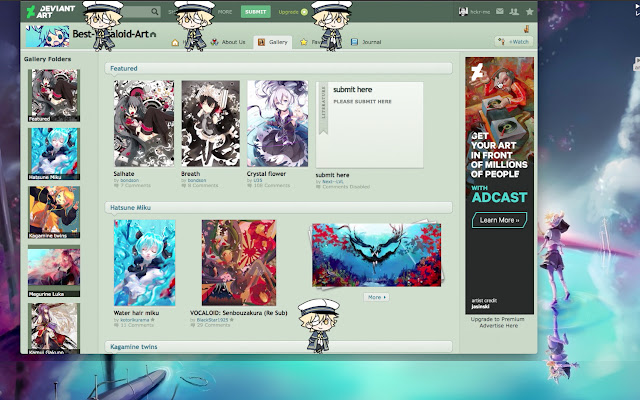This screenshot has height=400, width=640.
Task: Click the hckr-me username
Action: [480, 12]
